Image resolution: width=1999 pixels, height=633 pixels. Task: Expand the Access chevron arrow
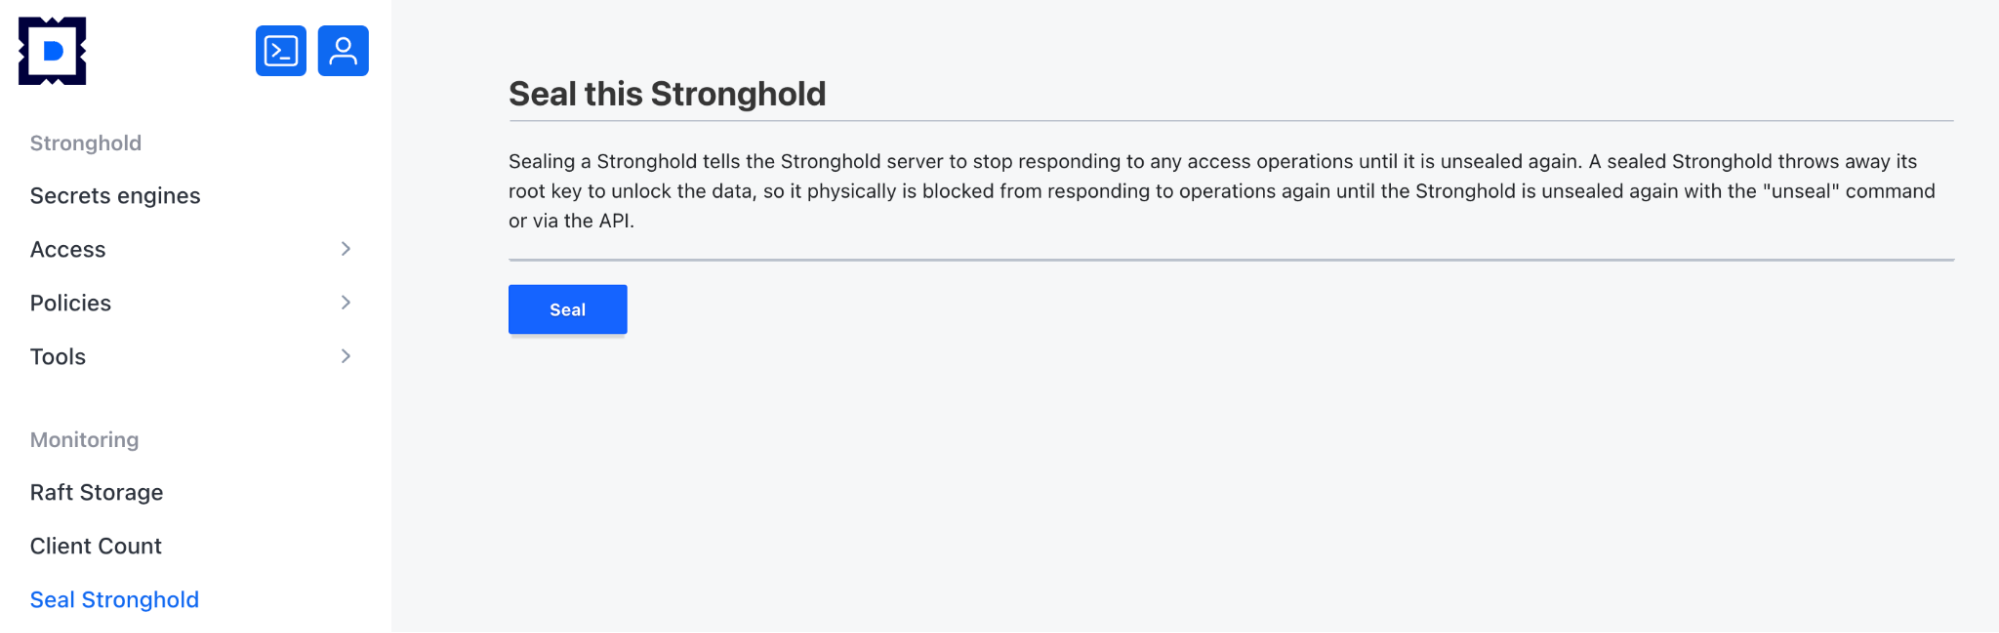(346, 249)
